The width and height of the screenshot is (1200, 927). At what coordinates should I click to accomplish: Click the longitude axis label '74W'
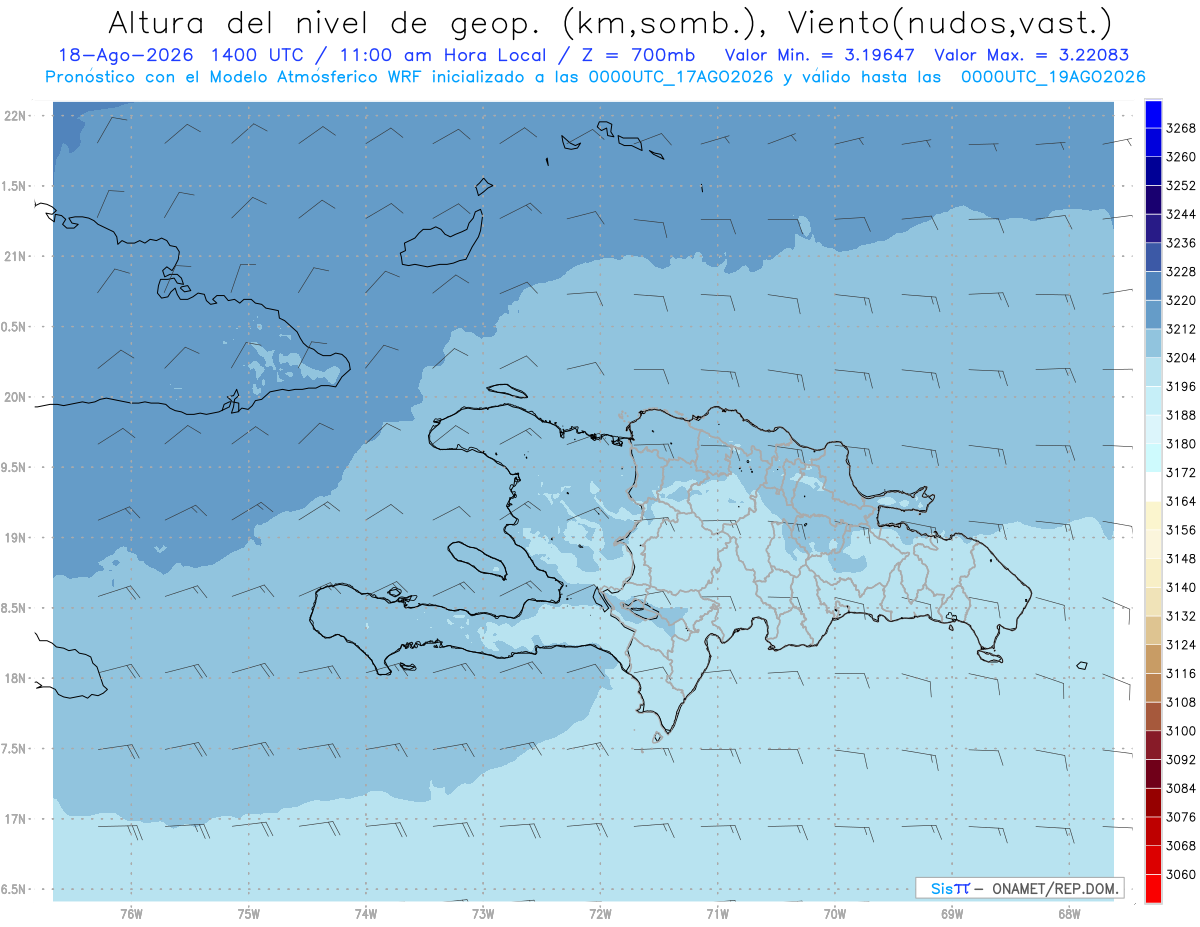coord(366,913)
